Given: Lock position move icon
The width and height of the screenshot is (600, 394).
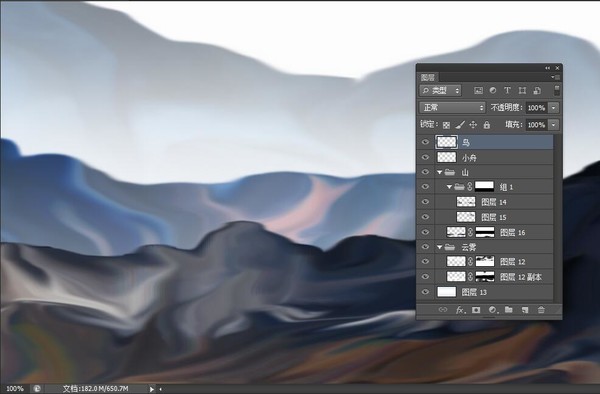Looking at the screenshot, I should 473,125.
